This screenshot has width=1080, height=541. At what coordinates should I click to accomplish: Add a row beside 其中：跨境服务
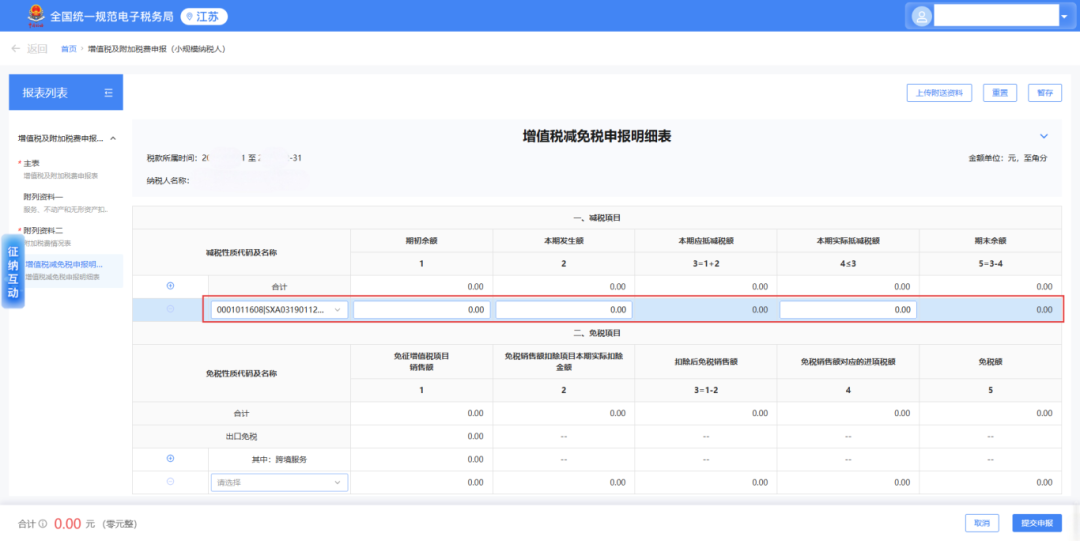pos(170,459)
